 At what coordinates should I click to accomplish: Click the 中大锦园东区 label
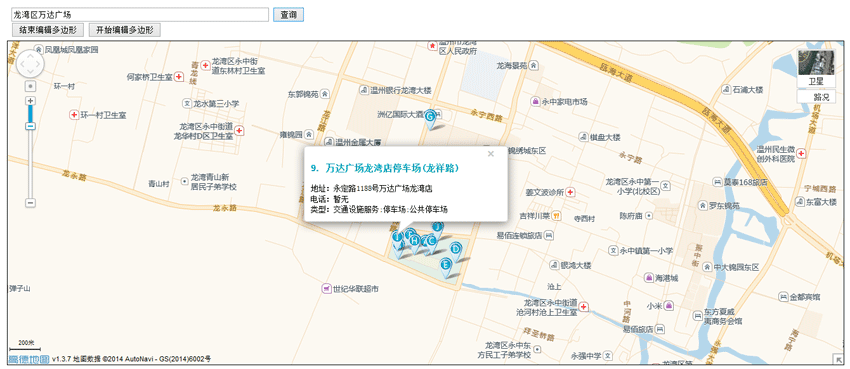click(736, 267)
